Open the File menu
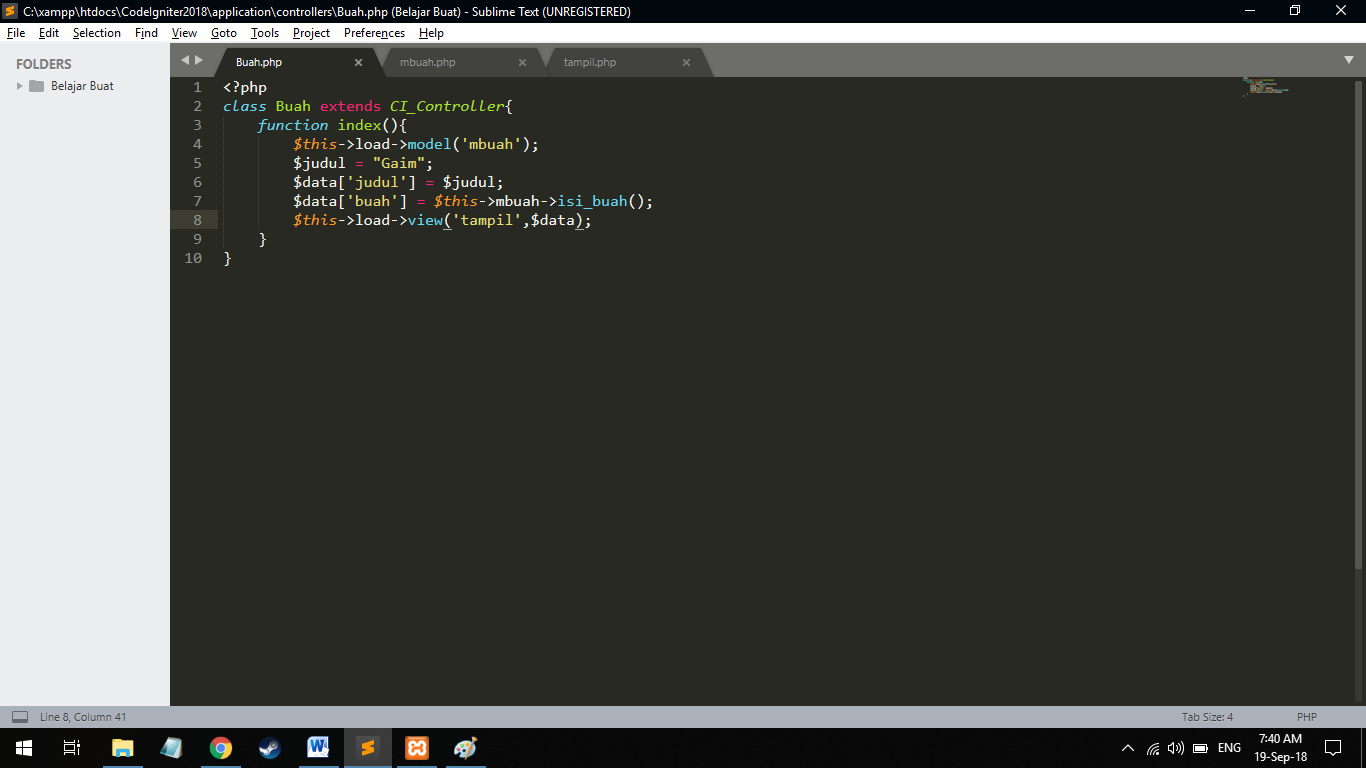The image size is (1366, 768). pyautogui.click(x=16, y=33)
